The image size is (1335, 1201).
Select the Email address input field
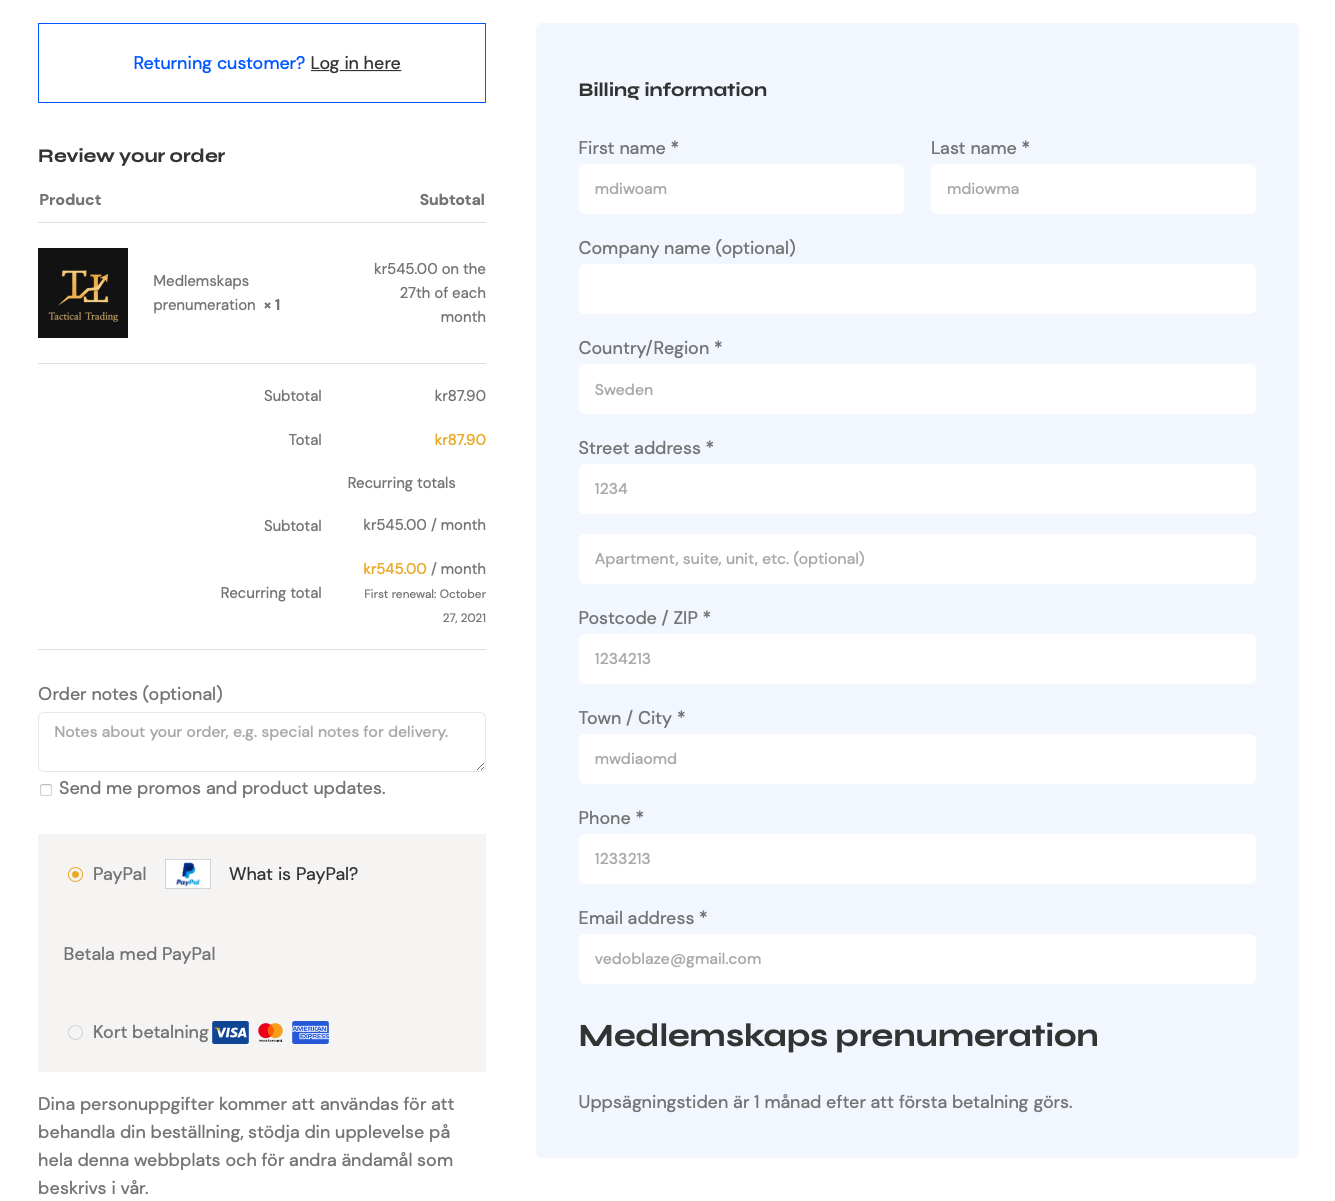(917, 959)
